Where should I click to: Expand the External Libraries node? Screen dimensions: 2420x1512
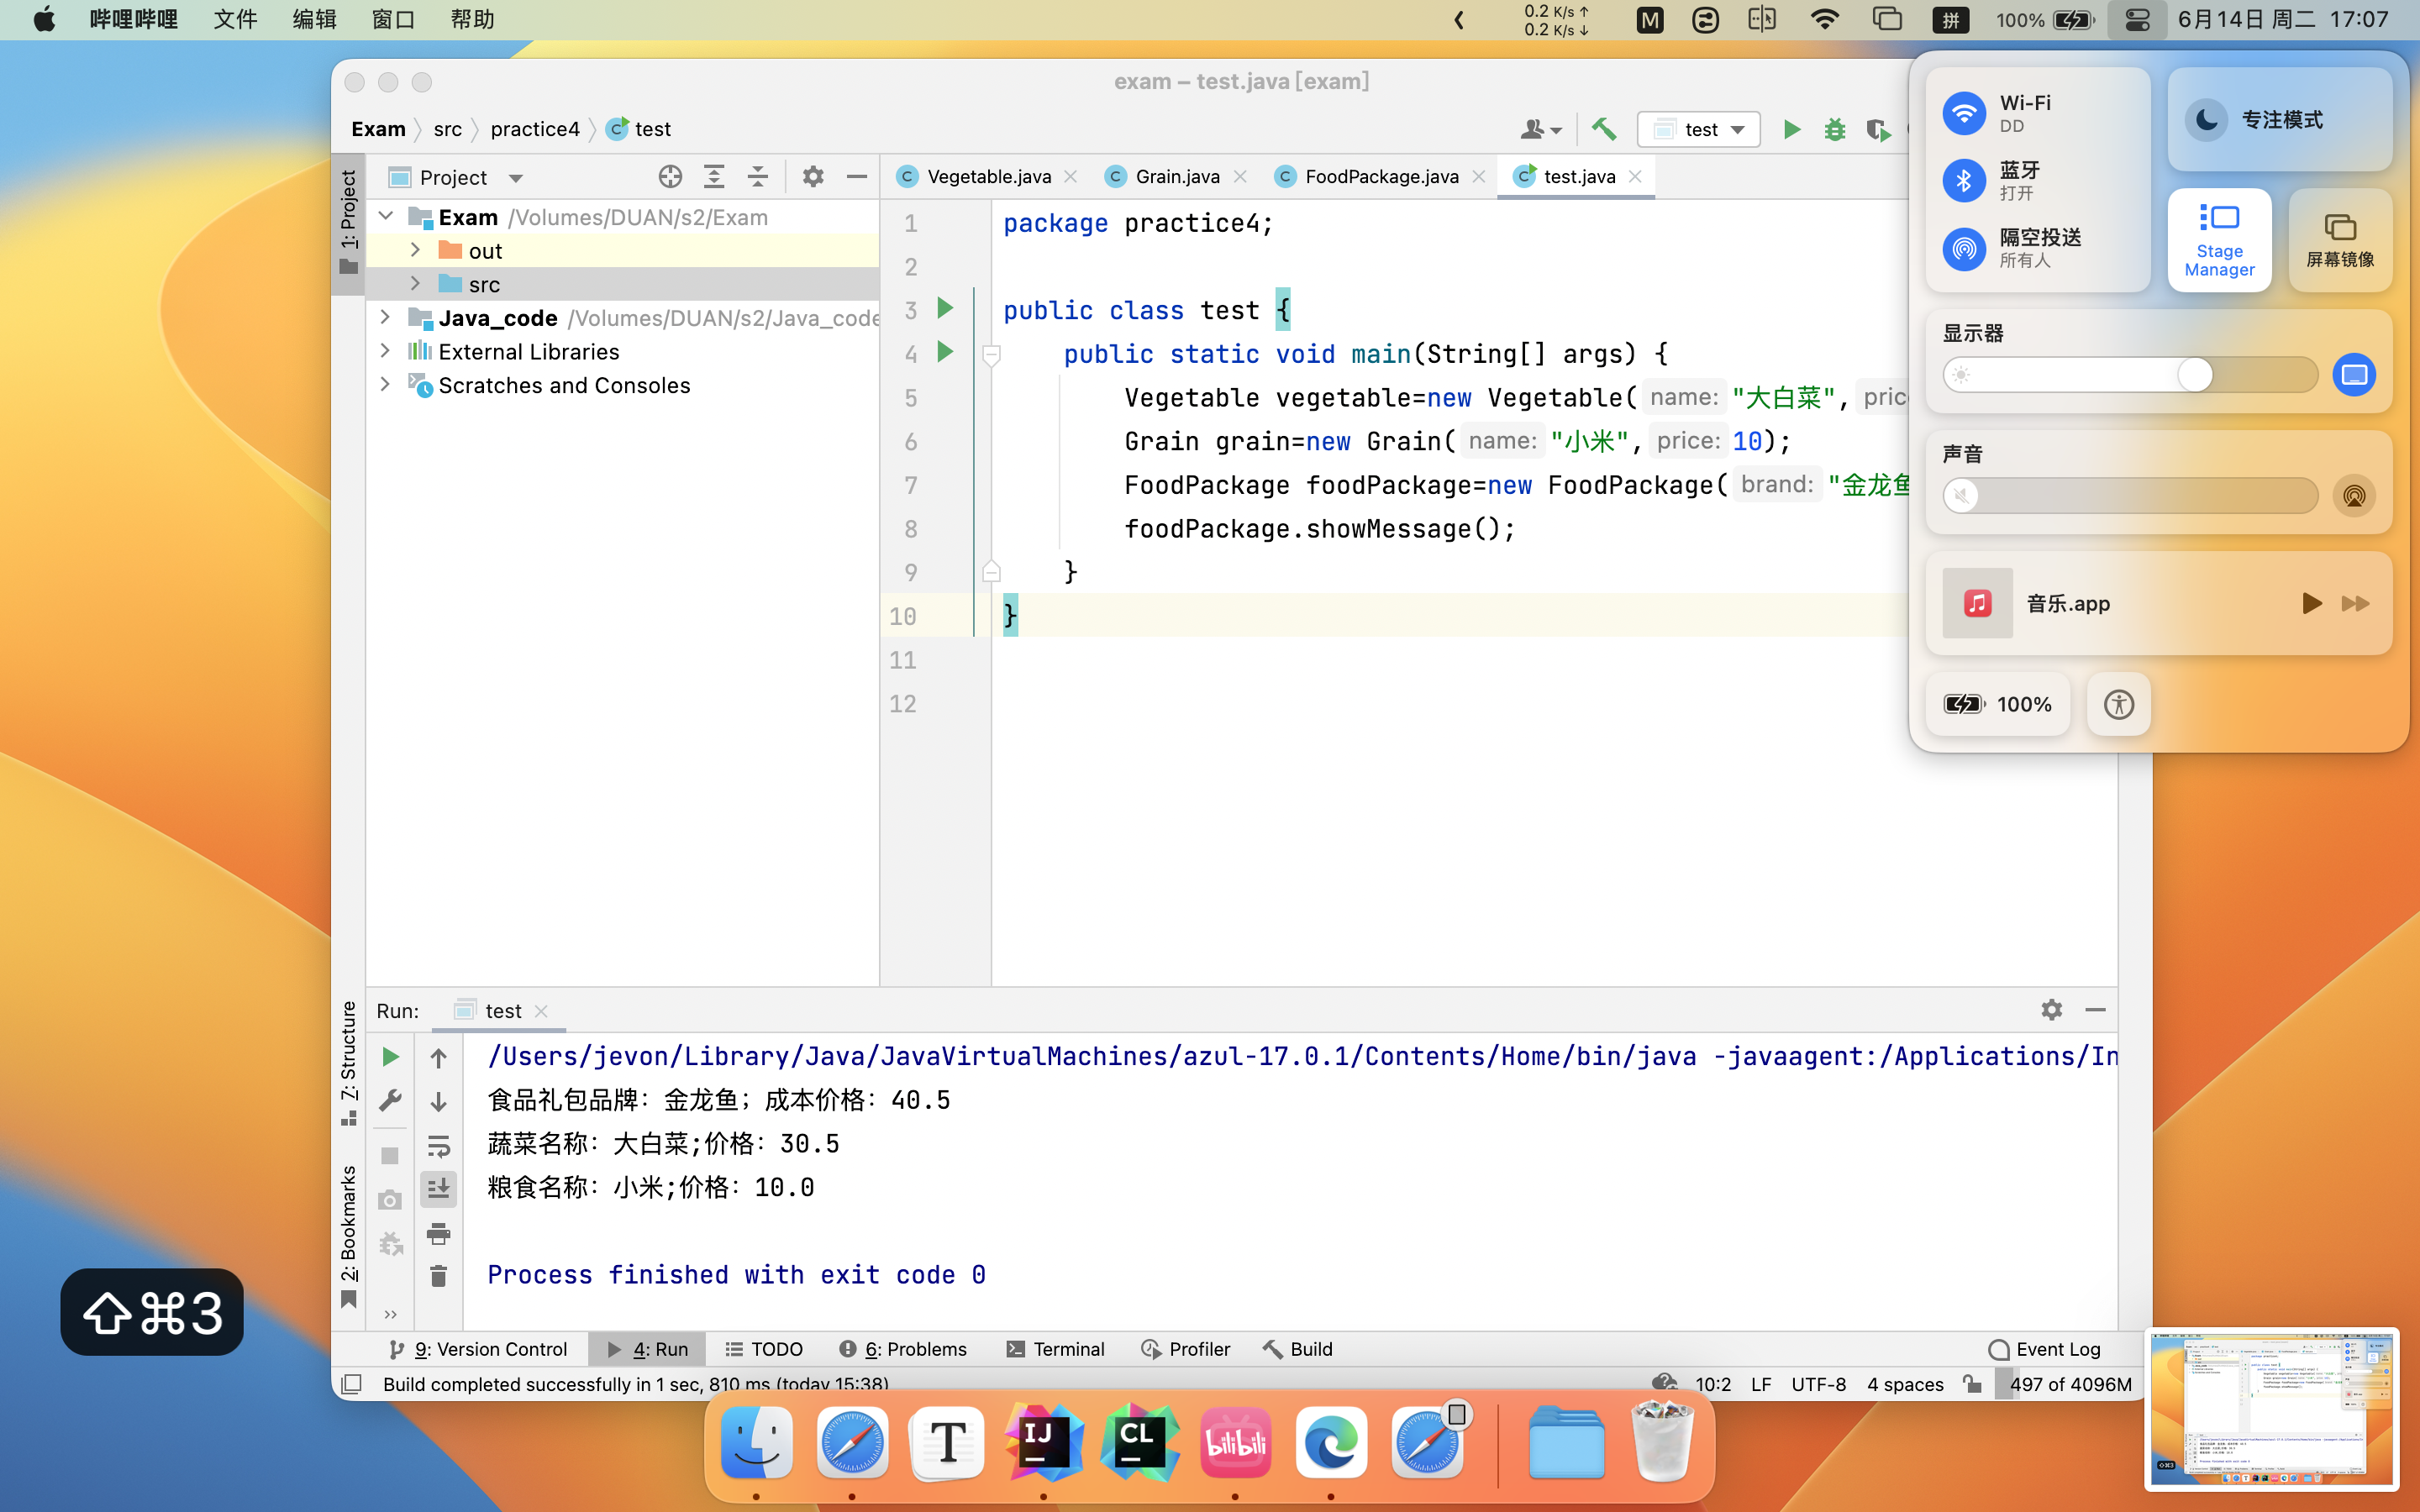[385, 351]
